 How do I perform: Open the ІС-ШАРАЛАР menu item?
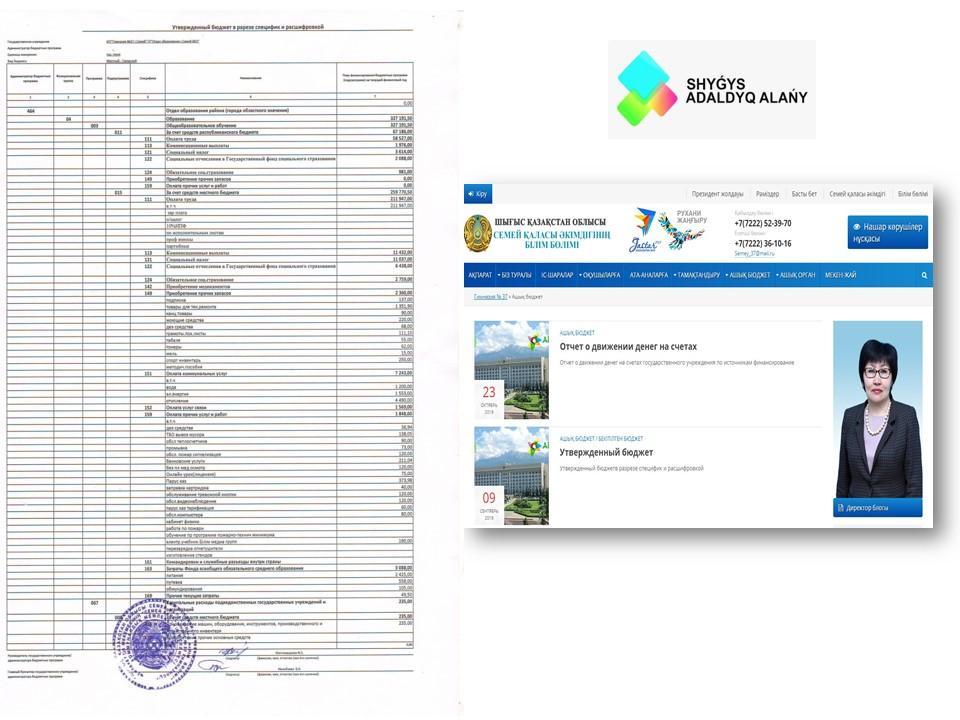[557, 276]
